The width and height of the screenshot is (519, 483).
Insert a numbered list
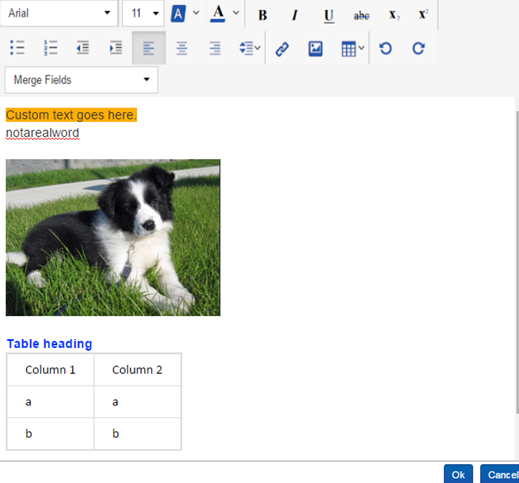click(50, 48)
